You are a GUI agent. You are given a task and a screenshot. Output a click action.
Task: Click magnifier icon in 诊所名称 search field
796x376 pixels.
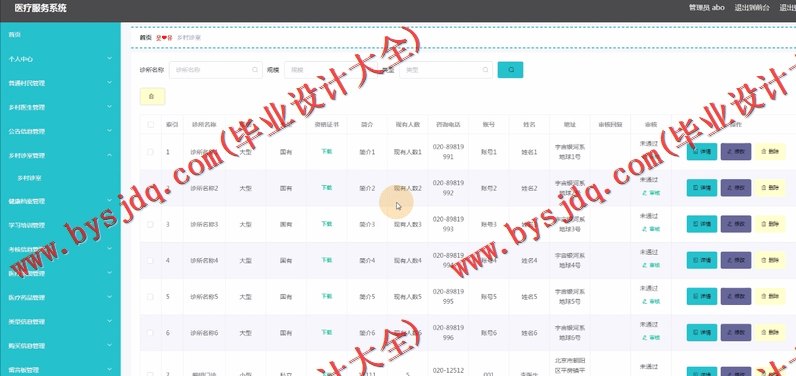coord(255,70)
